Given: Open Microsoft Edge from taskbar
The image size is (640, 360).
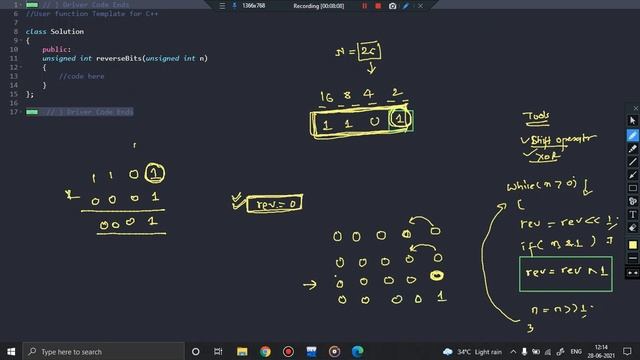Looking at the screenshot, I should [x=358, y=351].
